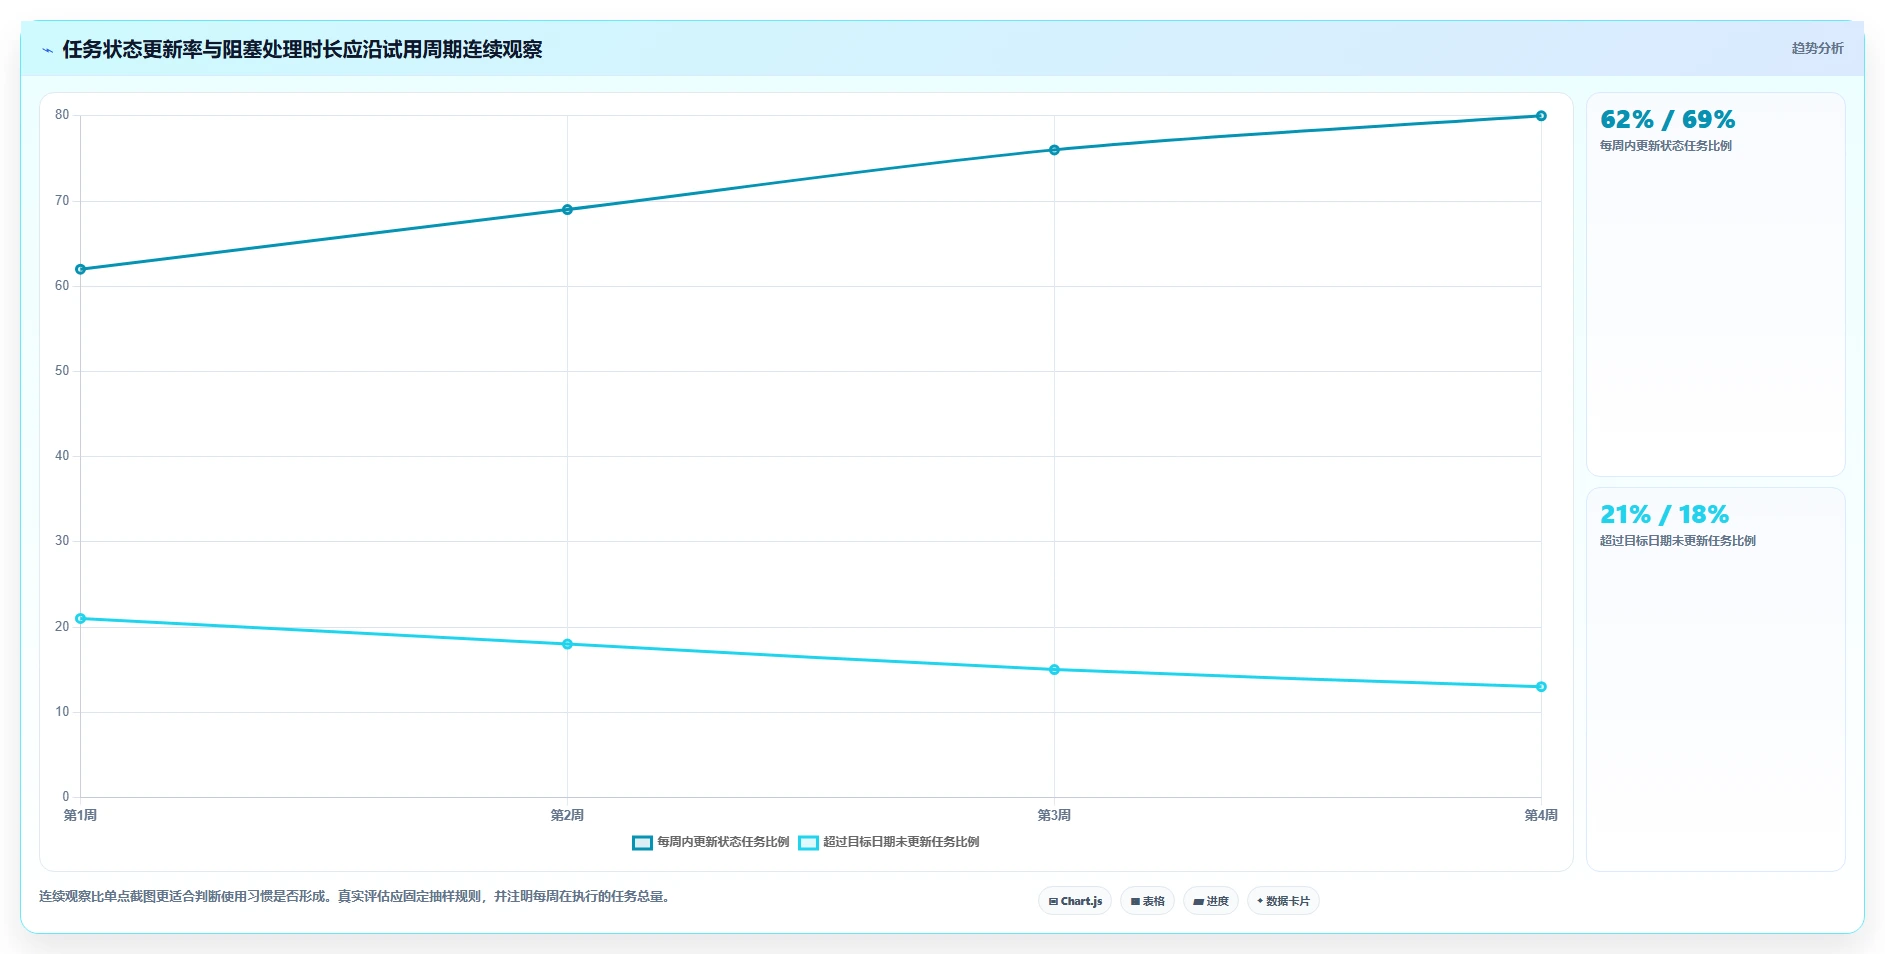This screenshot has height=954, width=1885.
Task: Click the footnote starting 连续观察比单点截图
Action: pos(355,897)
